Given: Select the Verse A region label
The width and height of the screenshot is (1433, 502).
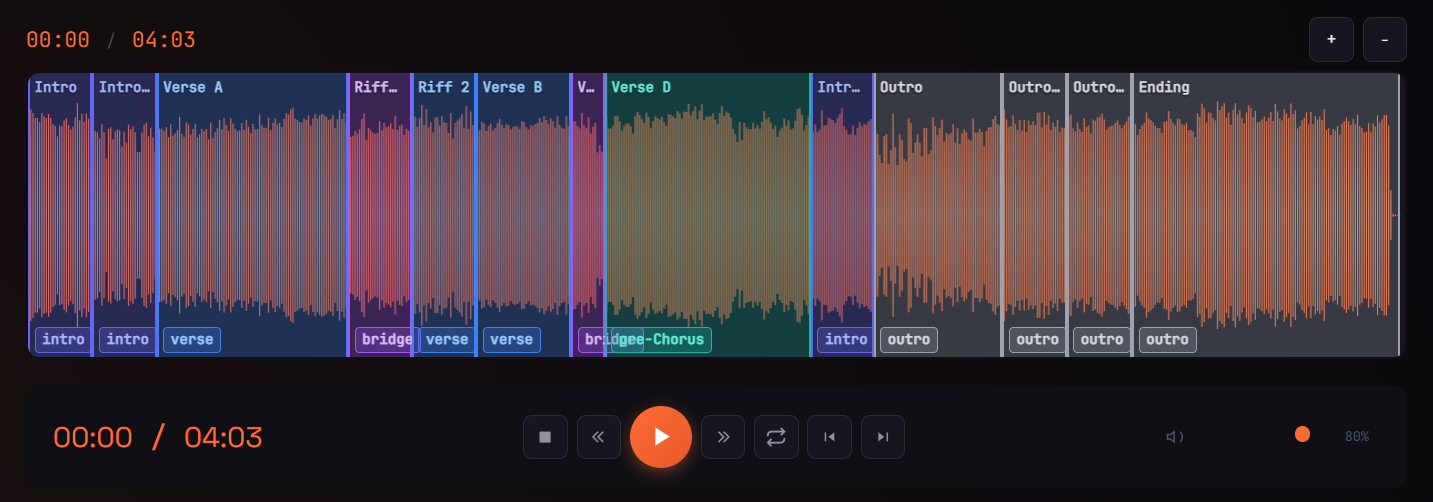Looking at the screenshot, I should point(193,87).
